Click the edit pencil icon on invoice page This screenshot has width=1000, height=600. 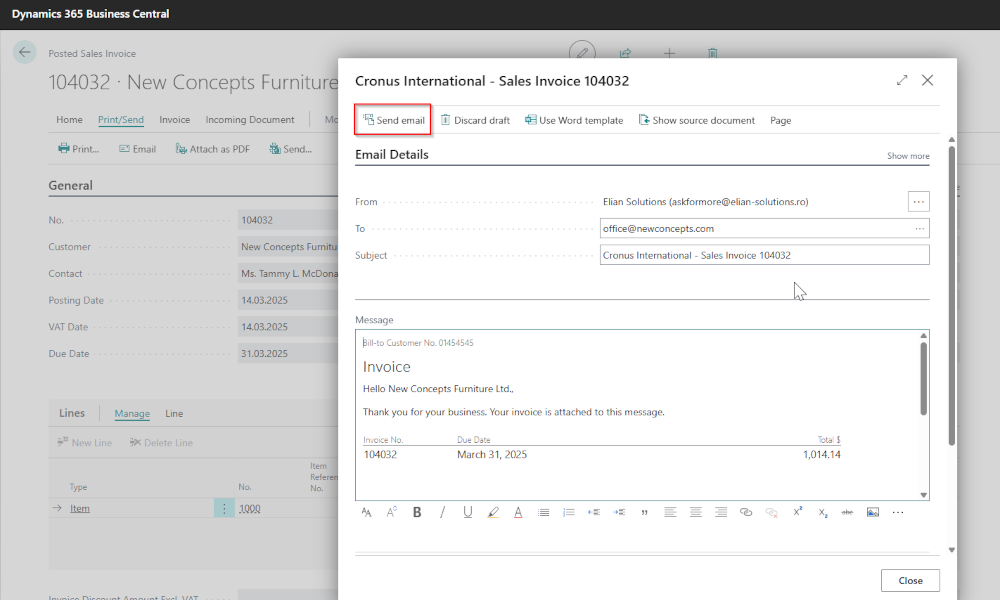(x=582, y=53)
